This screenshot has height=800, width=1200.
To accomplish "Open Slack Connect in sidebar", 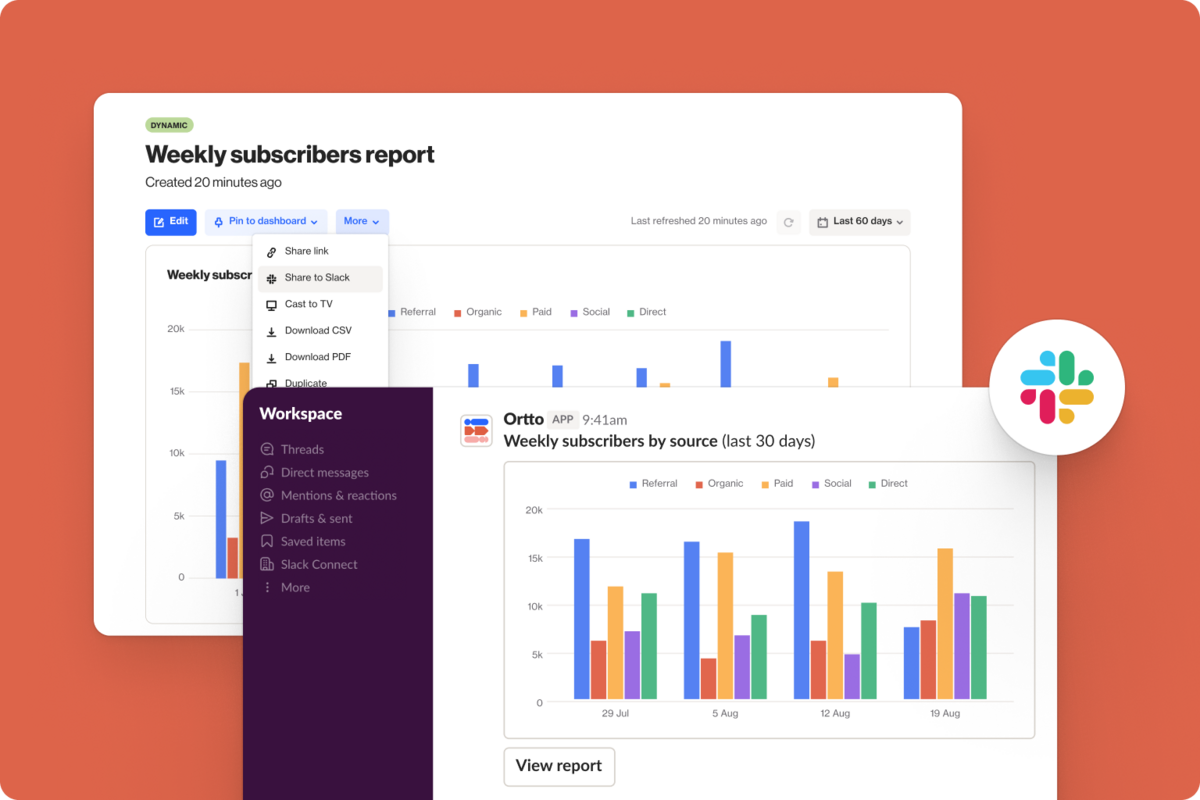I will click(318, 565).
